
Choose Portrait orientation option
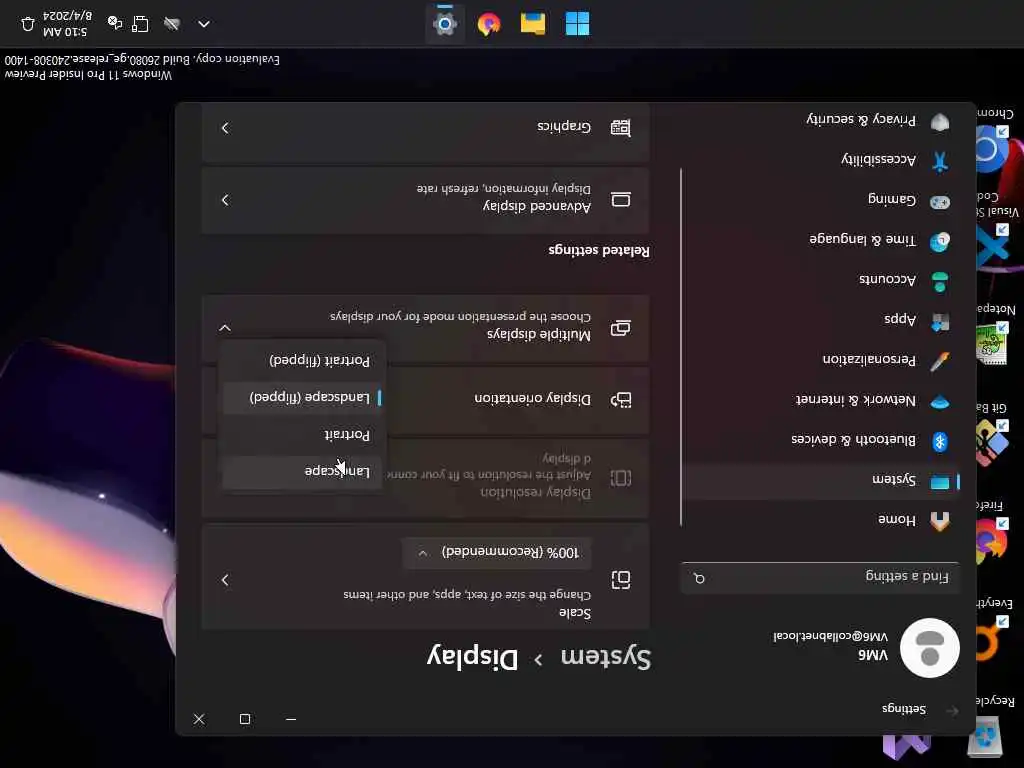[302, 434]
